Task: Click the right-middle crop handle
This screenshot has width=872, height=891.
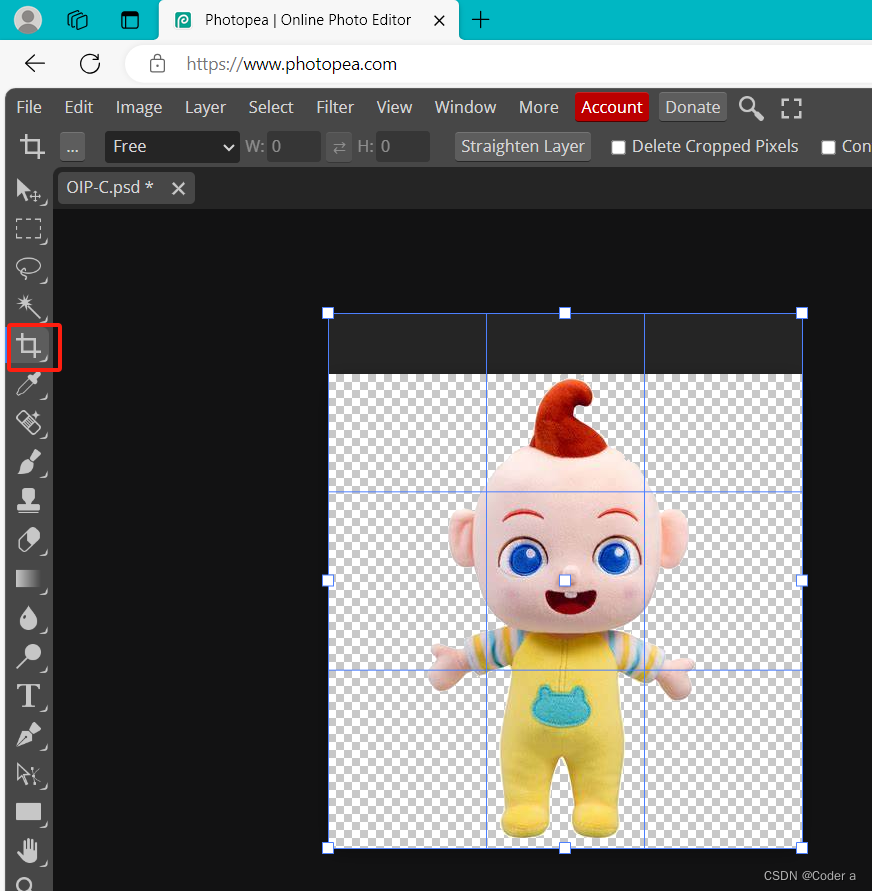Action: (x=802, y=580)
